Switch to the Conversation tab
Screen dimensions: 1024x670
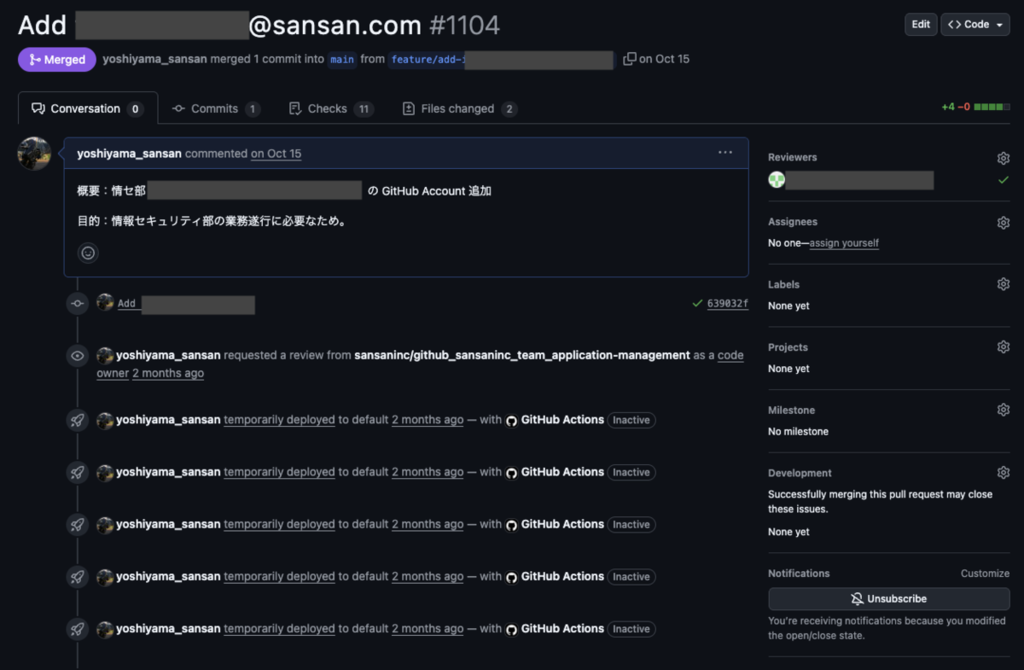point(88,108)
